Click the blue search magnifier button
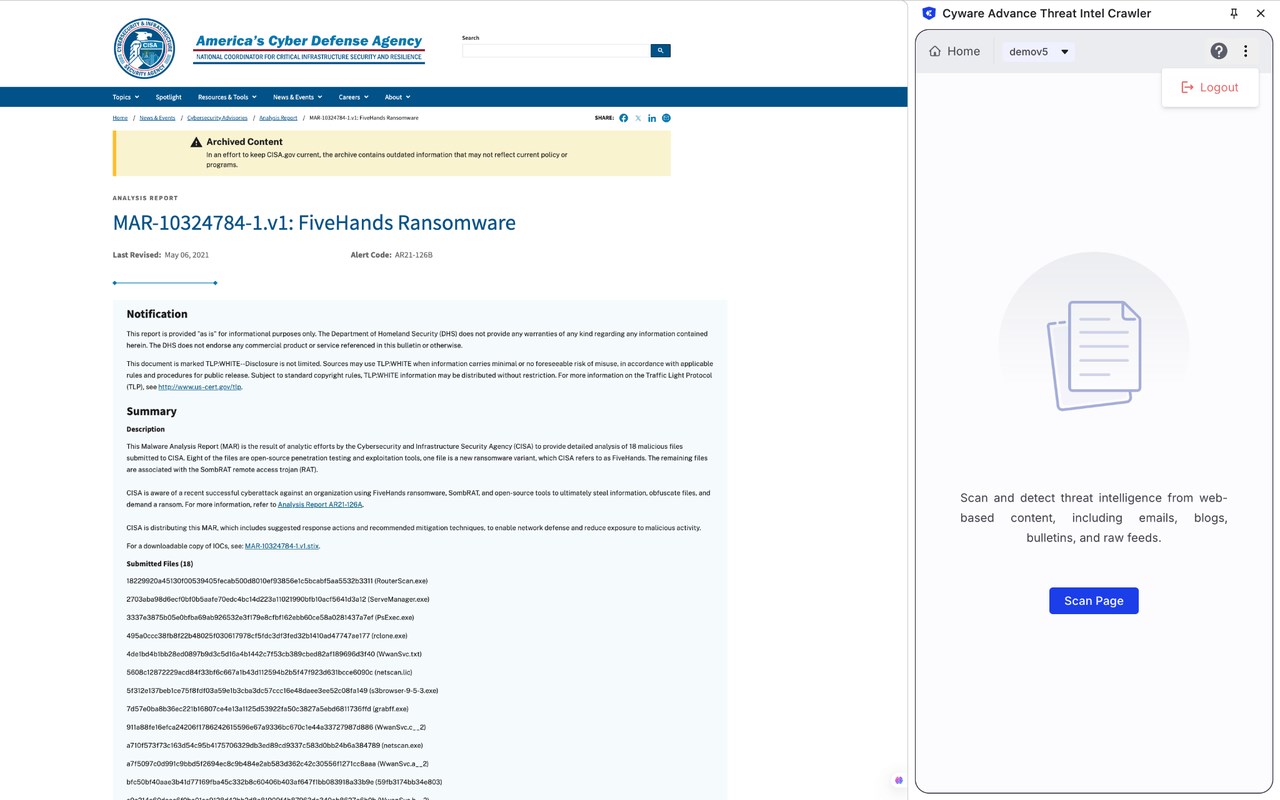This screenshot has height=800, width=1280. [x=660, y=50]
